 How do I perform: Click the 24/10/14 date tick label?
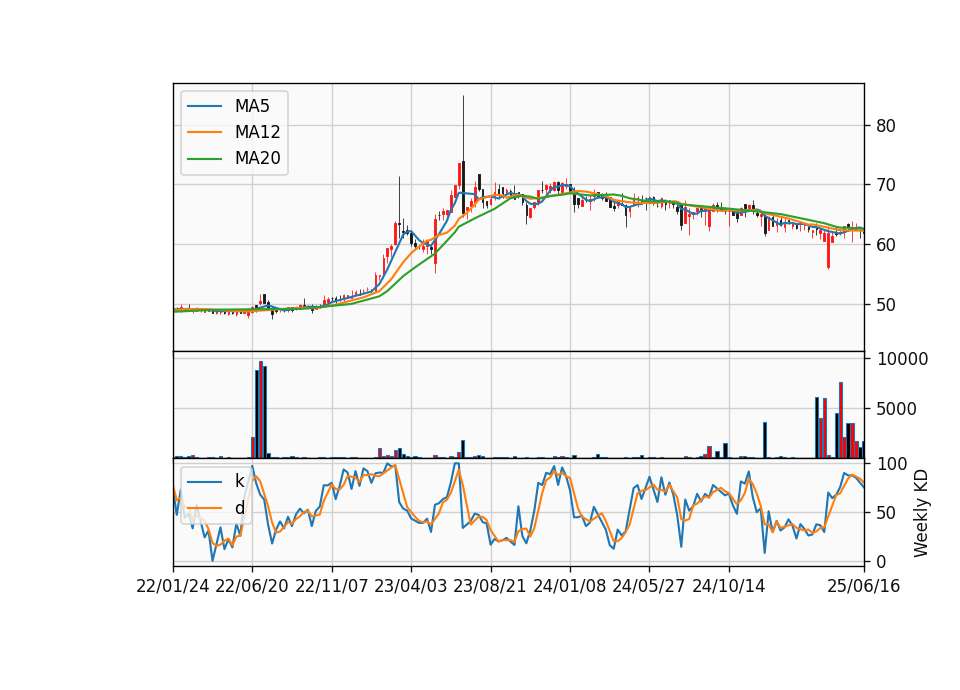pyautogui.click(x=729, y=587)
